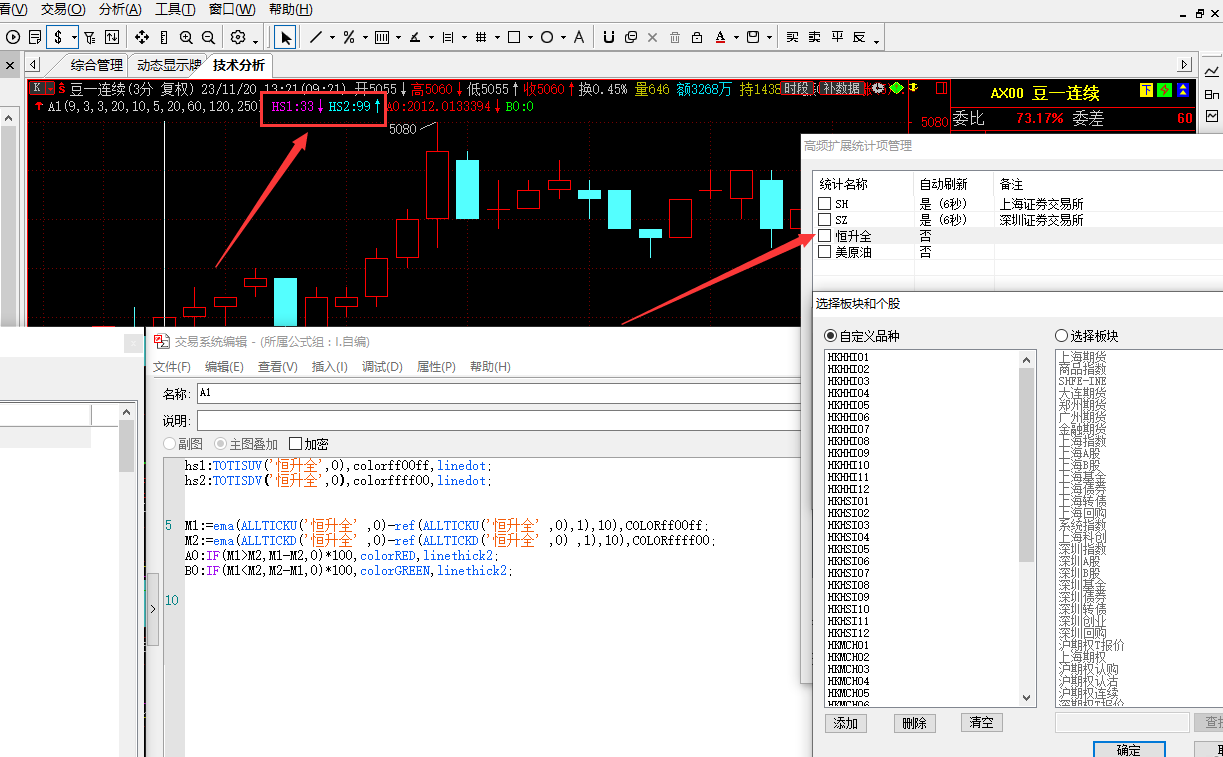
Task: Open the line tool dropdown arrow
Action: tap(330, 39)
